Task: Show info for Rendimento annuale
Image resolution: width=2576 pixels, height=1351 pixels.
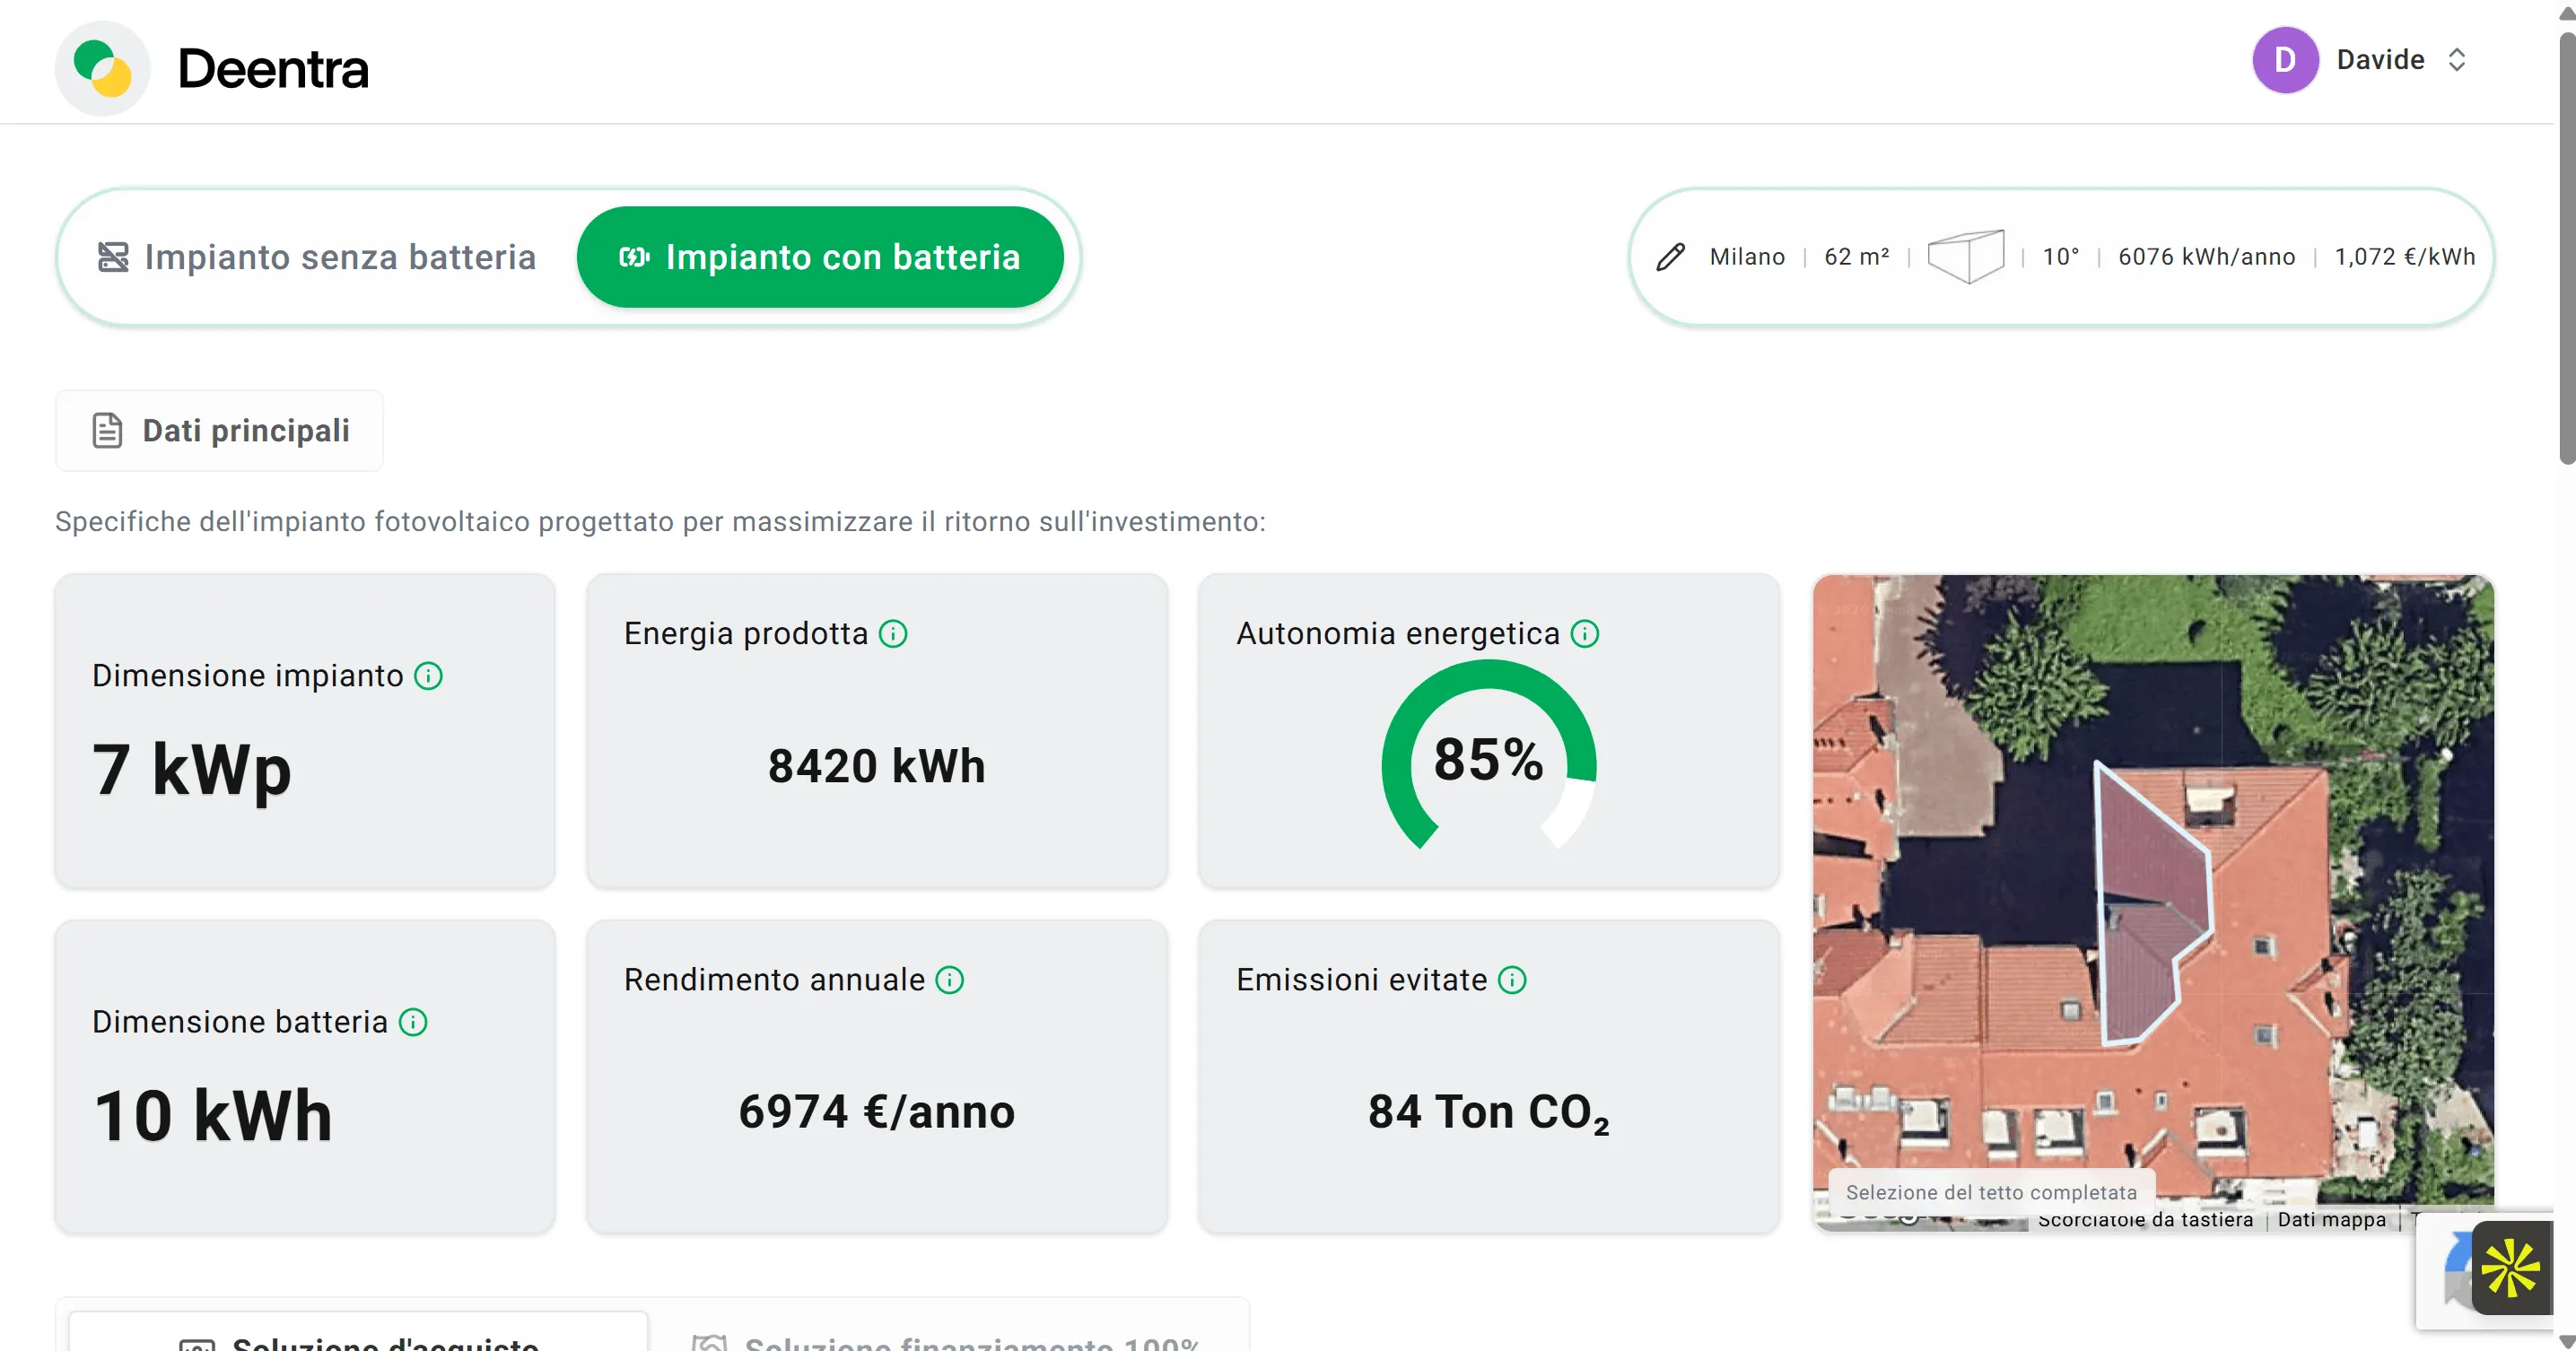Action: (x=949, y=980)
